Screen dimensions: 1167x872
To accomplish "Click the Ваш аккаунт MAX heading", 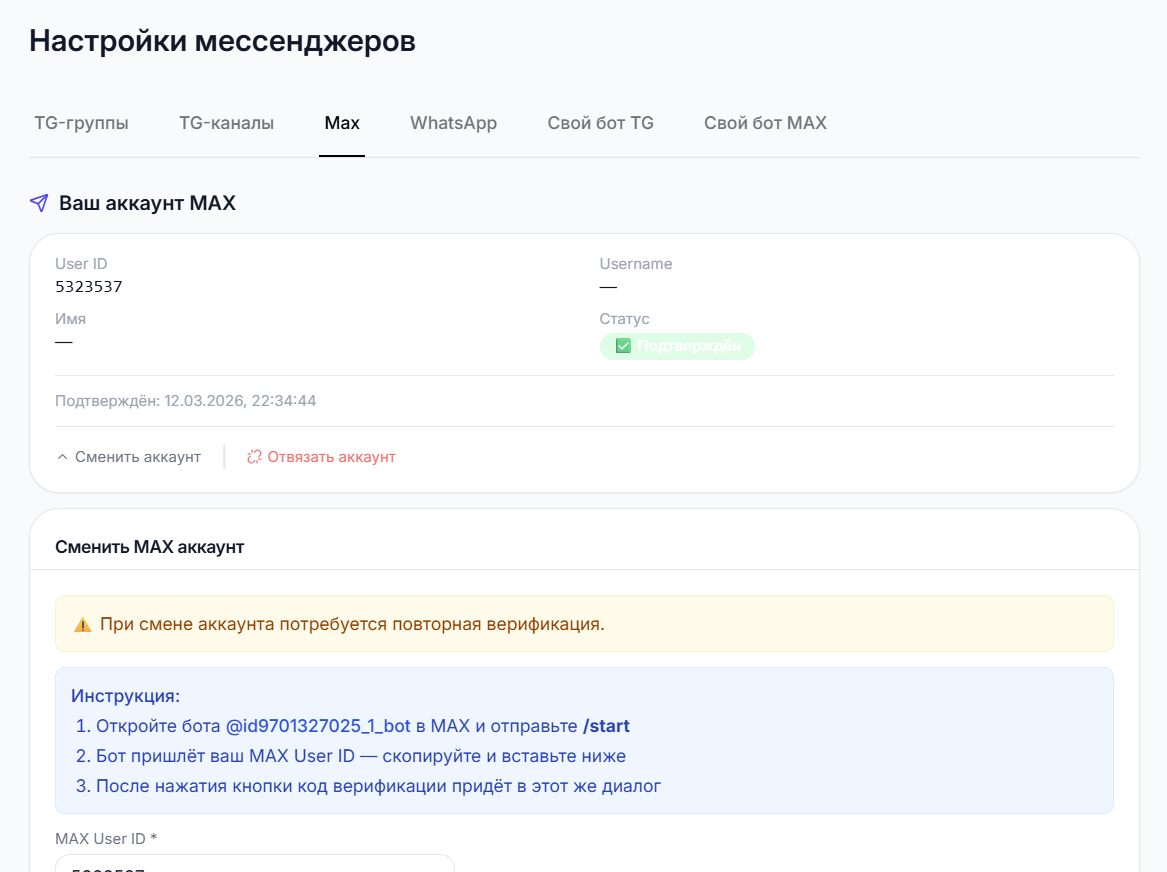I will coord(147,203).
